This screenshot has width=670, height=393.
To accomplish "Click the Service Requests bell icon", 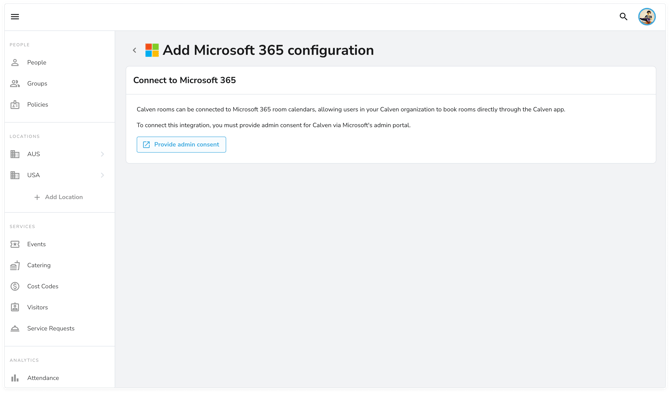I will pyautogui.click(x=15, y=328).
